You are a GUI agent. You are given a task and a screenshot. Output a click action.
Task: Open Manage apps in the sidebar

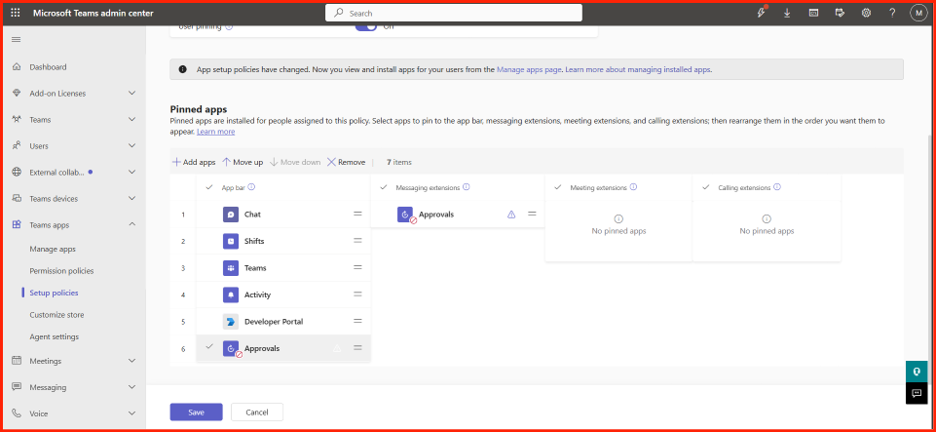click(x=53, y=249)
